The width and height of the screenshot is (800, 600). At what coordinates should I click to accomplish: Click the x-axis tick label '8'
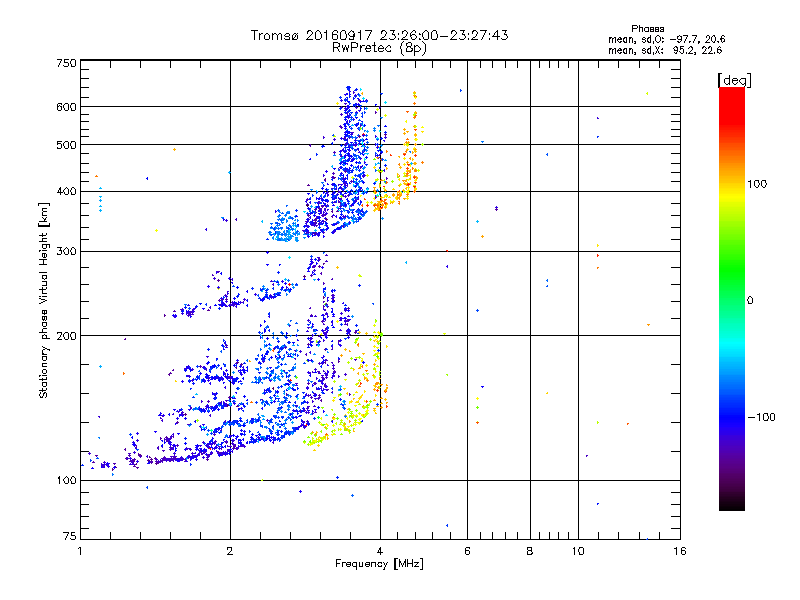coord(530,551)
